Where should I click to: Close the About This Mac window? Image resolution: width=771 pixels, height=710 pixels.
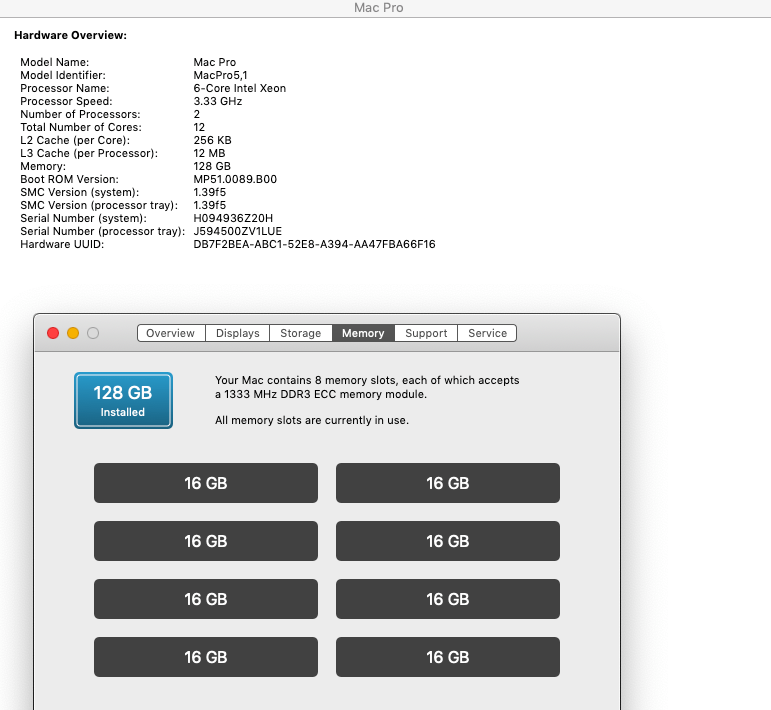point(53,333)
